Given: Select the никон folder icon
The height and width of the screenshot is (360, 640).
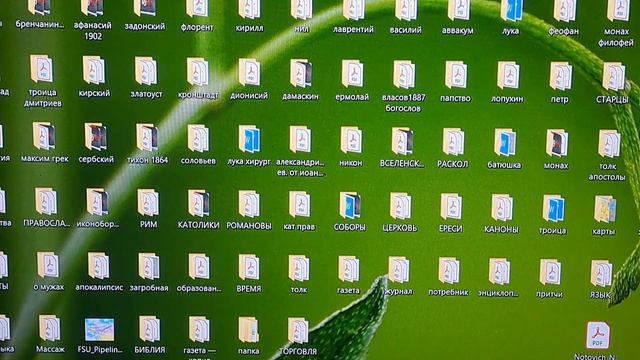Looking at the screenshot, I should [351, 141].
